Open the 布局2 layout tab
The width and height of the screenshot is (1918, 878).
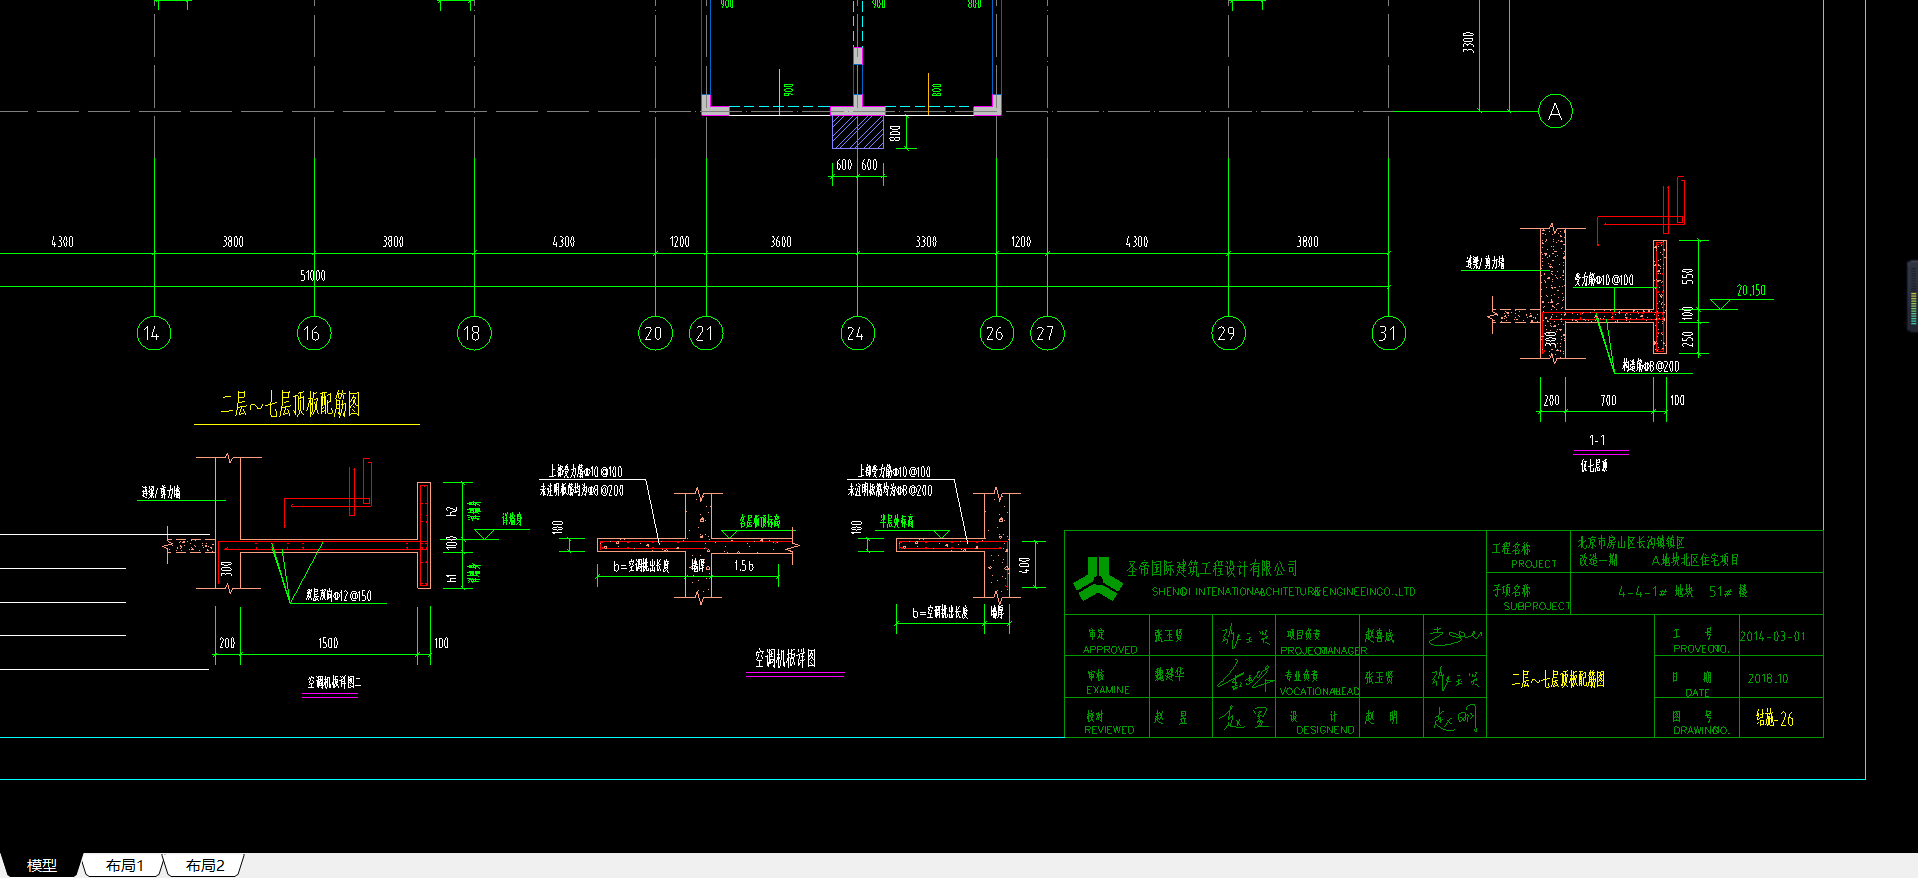point(204,865)
